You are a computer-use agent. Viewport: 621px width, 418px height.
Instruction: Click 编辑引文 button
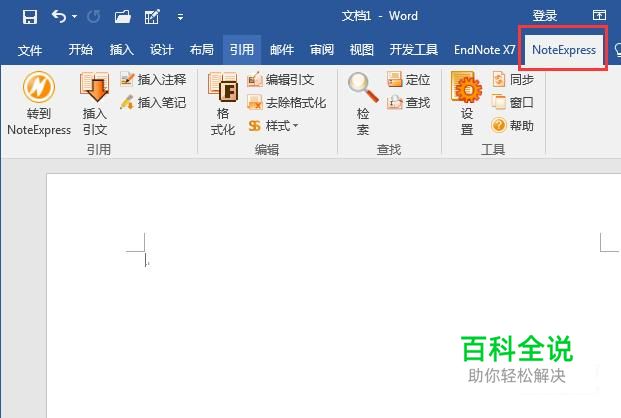281,80
